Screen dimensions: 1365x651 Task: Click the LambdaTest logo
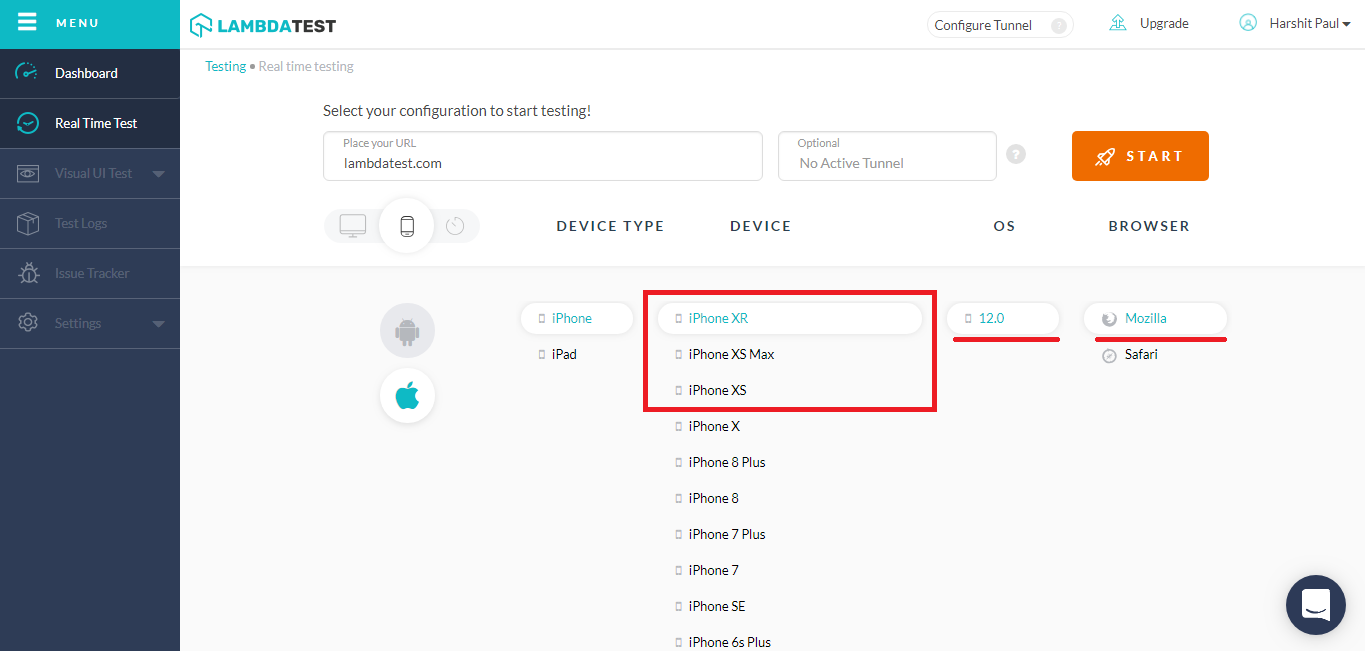tap(263, 25)
